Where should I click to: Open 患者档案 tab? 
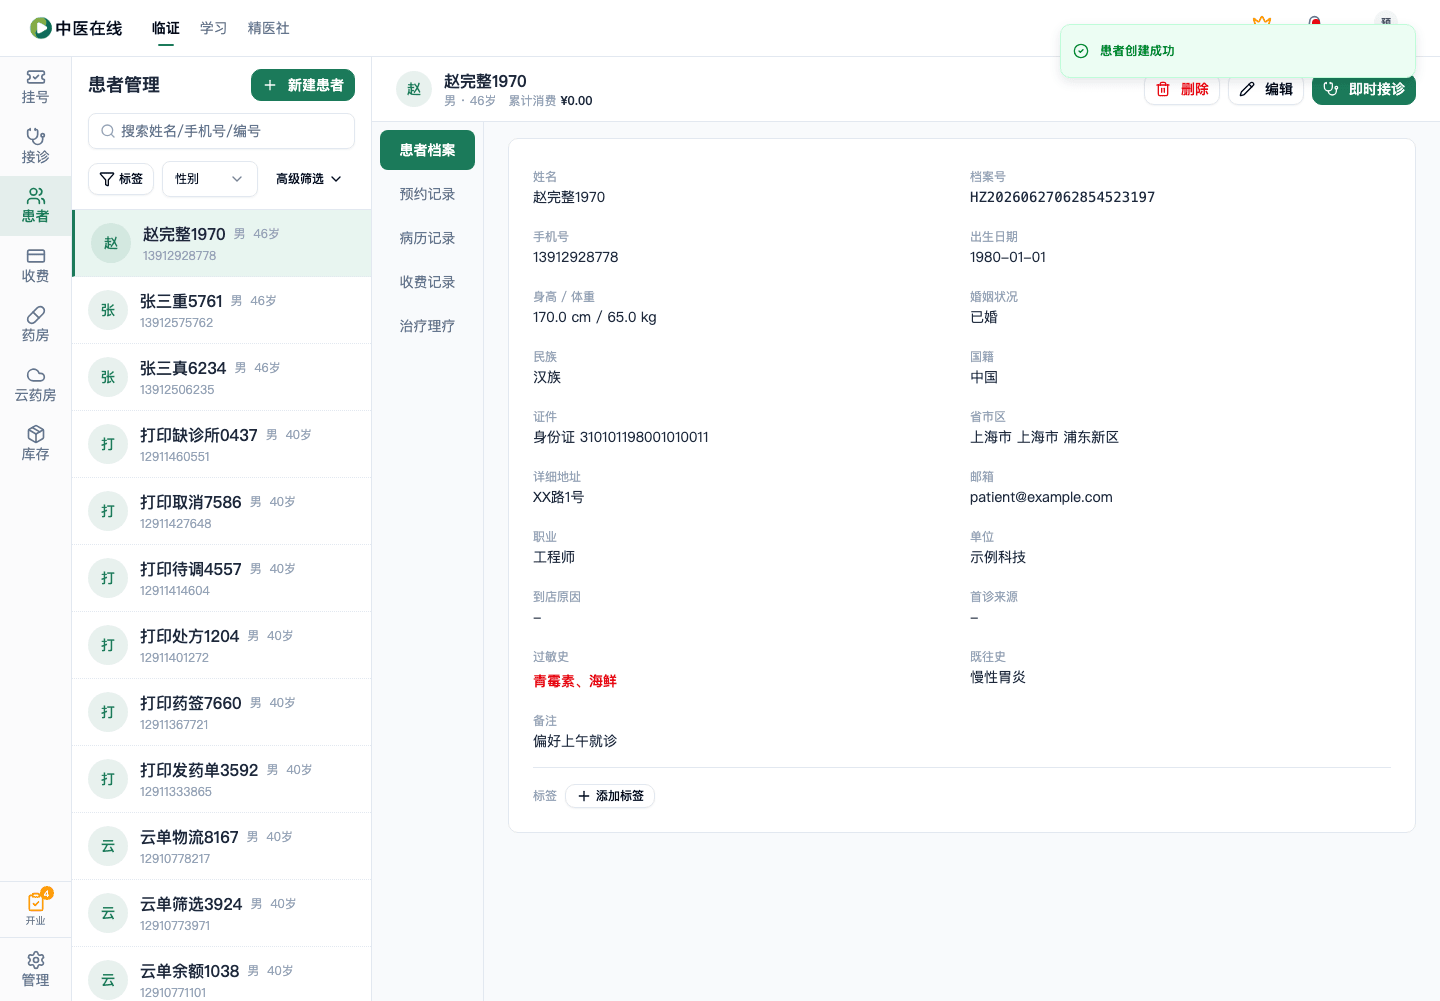tap(427, 150)
